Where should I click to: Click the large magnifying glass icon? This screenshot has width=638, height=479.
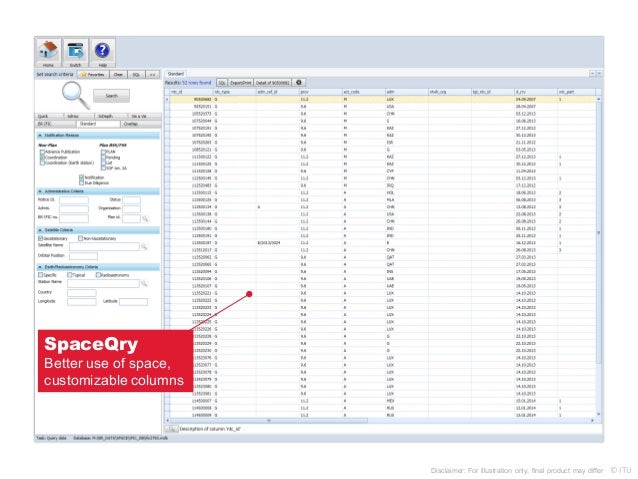click(x=76, y=95)
